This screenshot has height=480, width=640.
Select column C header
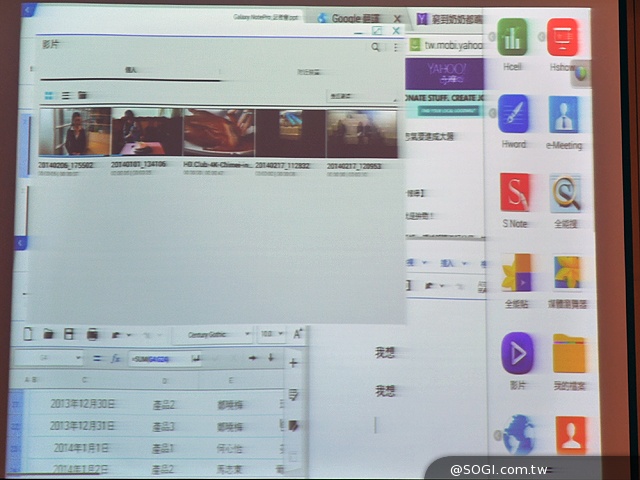click(84, 380)
